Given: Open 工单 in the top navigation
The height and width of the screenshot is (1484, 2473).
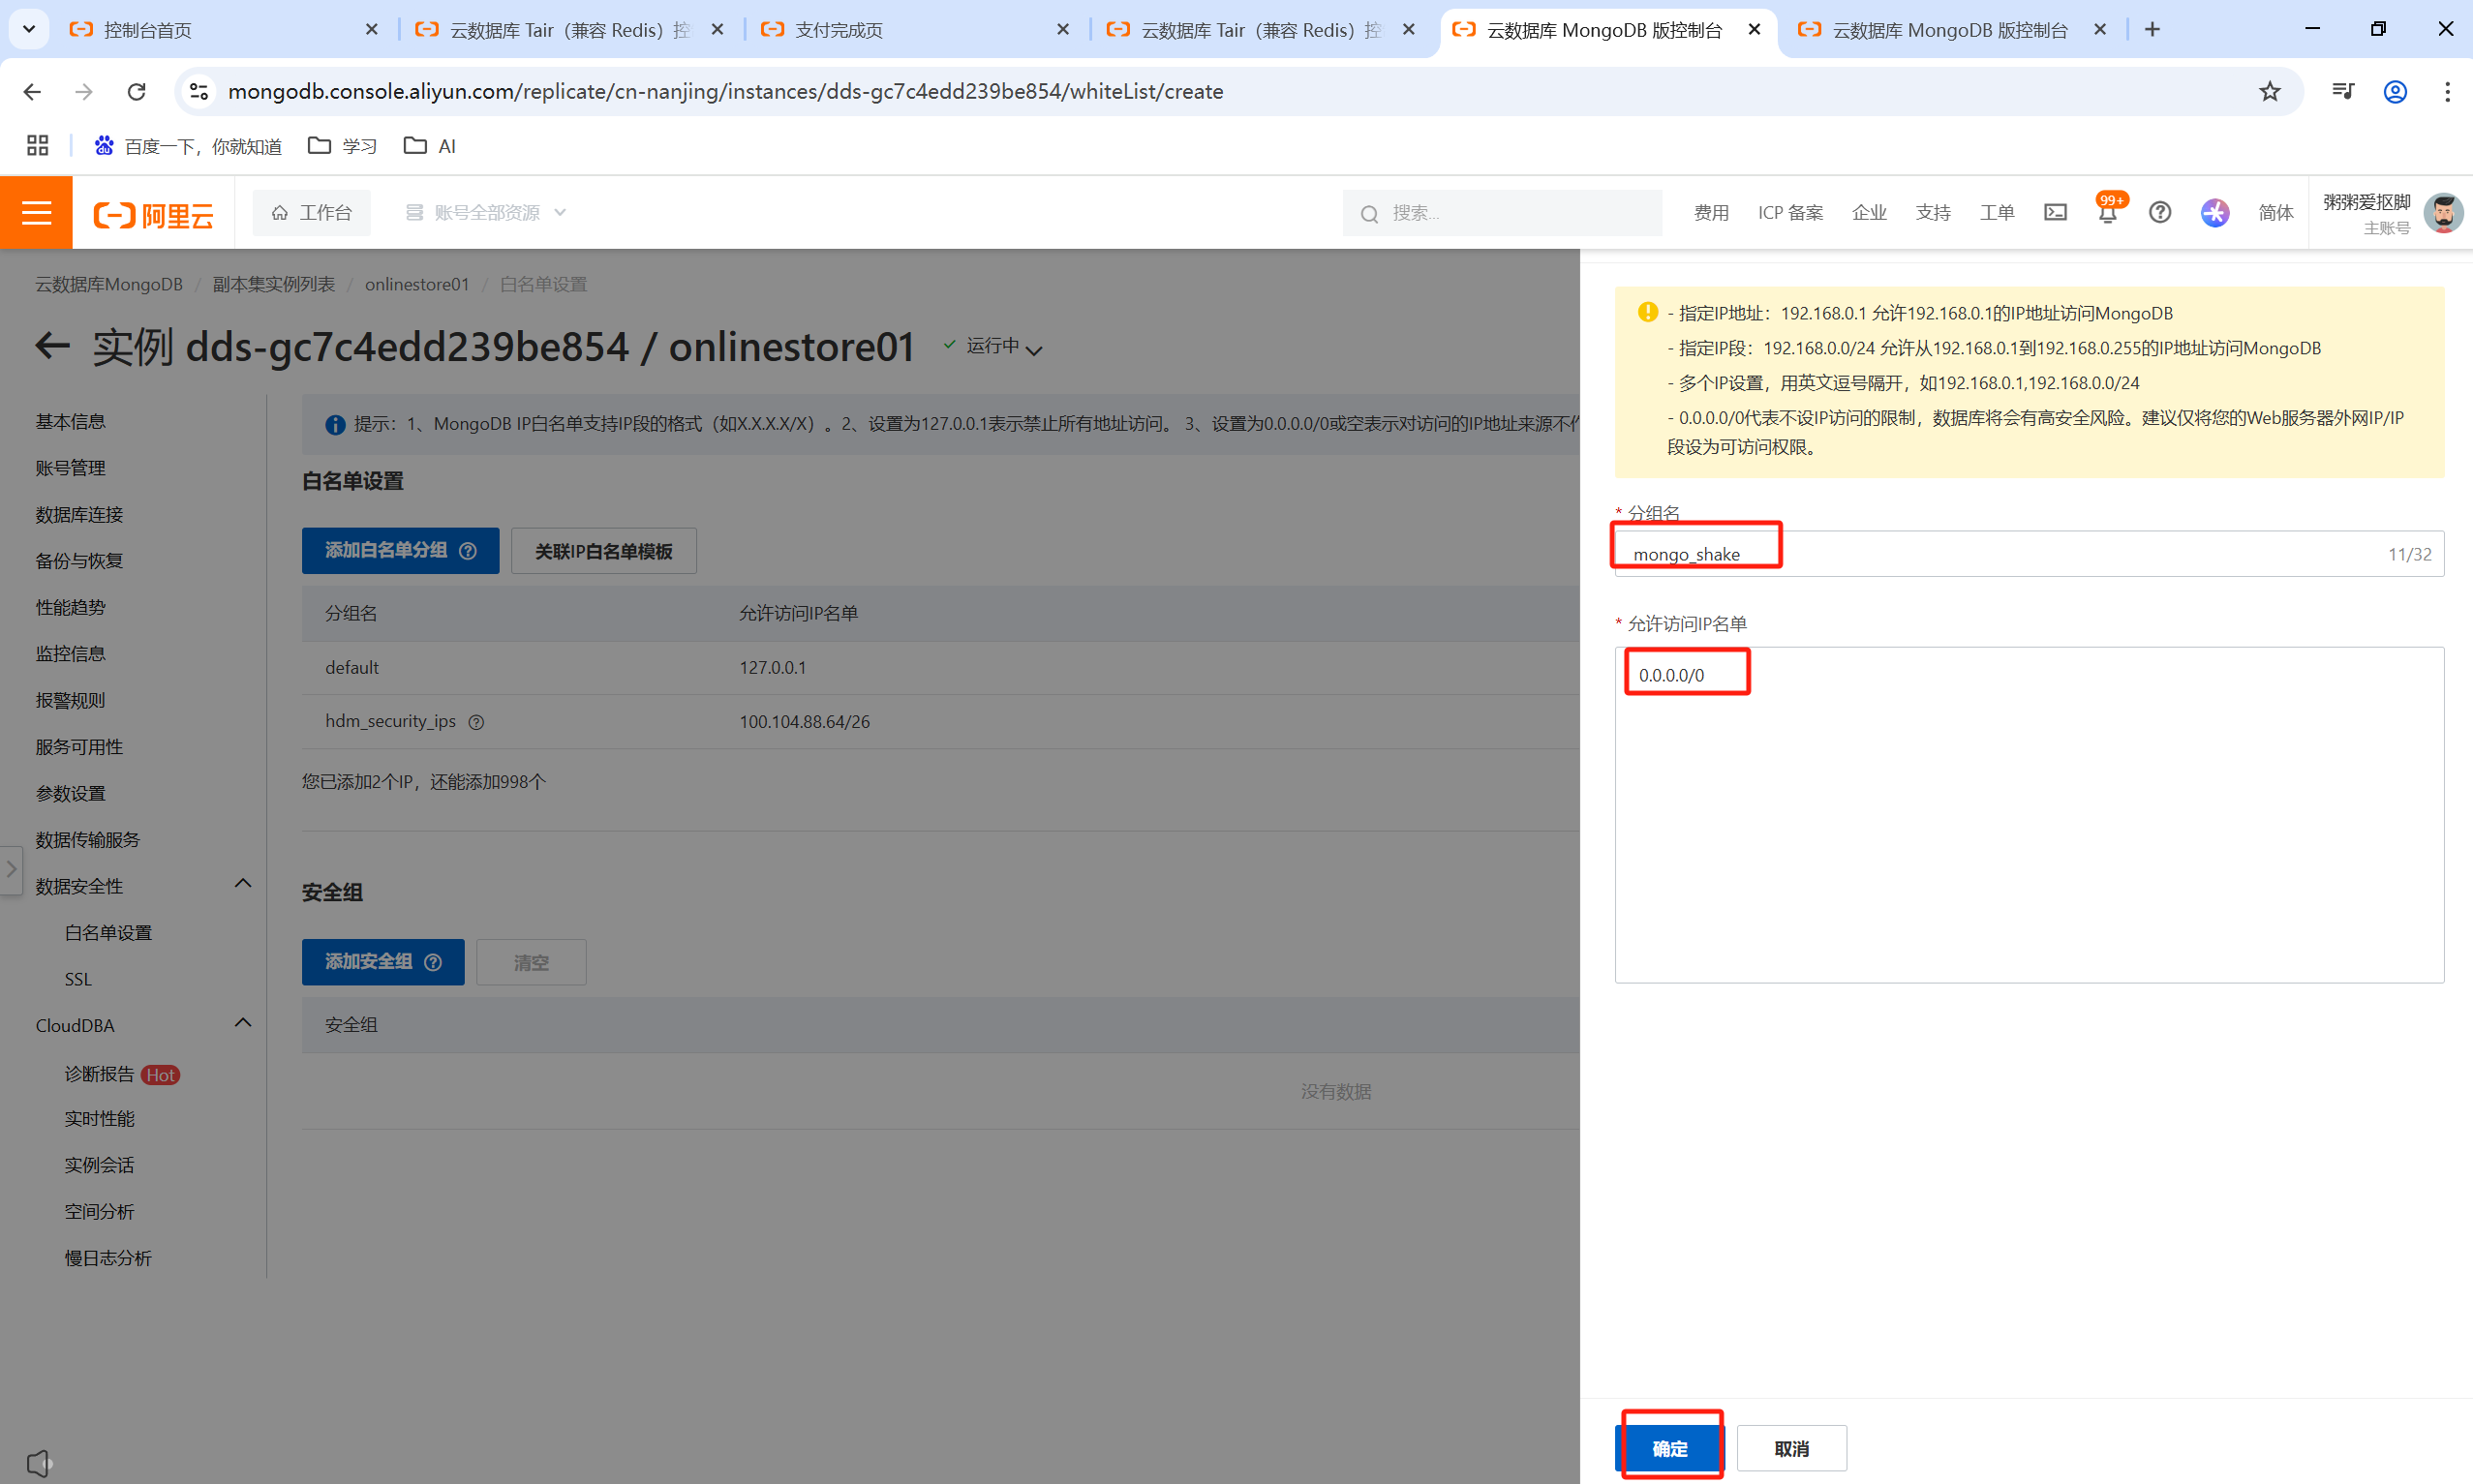Looking at the screenshot, I should 1996,212.
